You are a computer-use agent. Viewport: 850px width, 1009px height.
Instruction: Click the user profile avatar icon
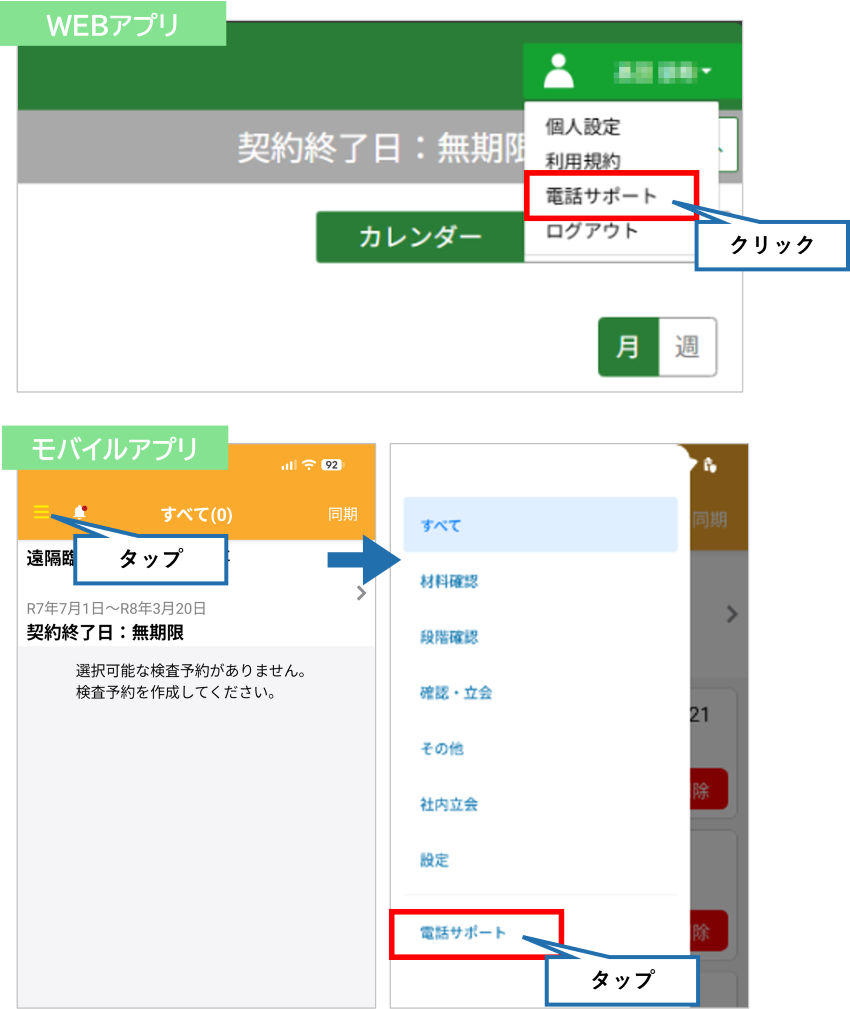[558, 71]
